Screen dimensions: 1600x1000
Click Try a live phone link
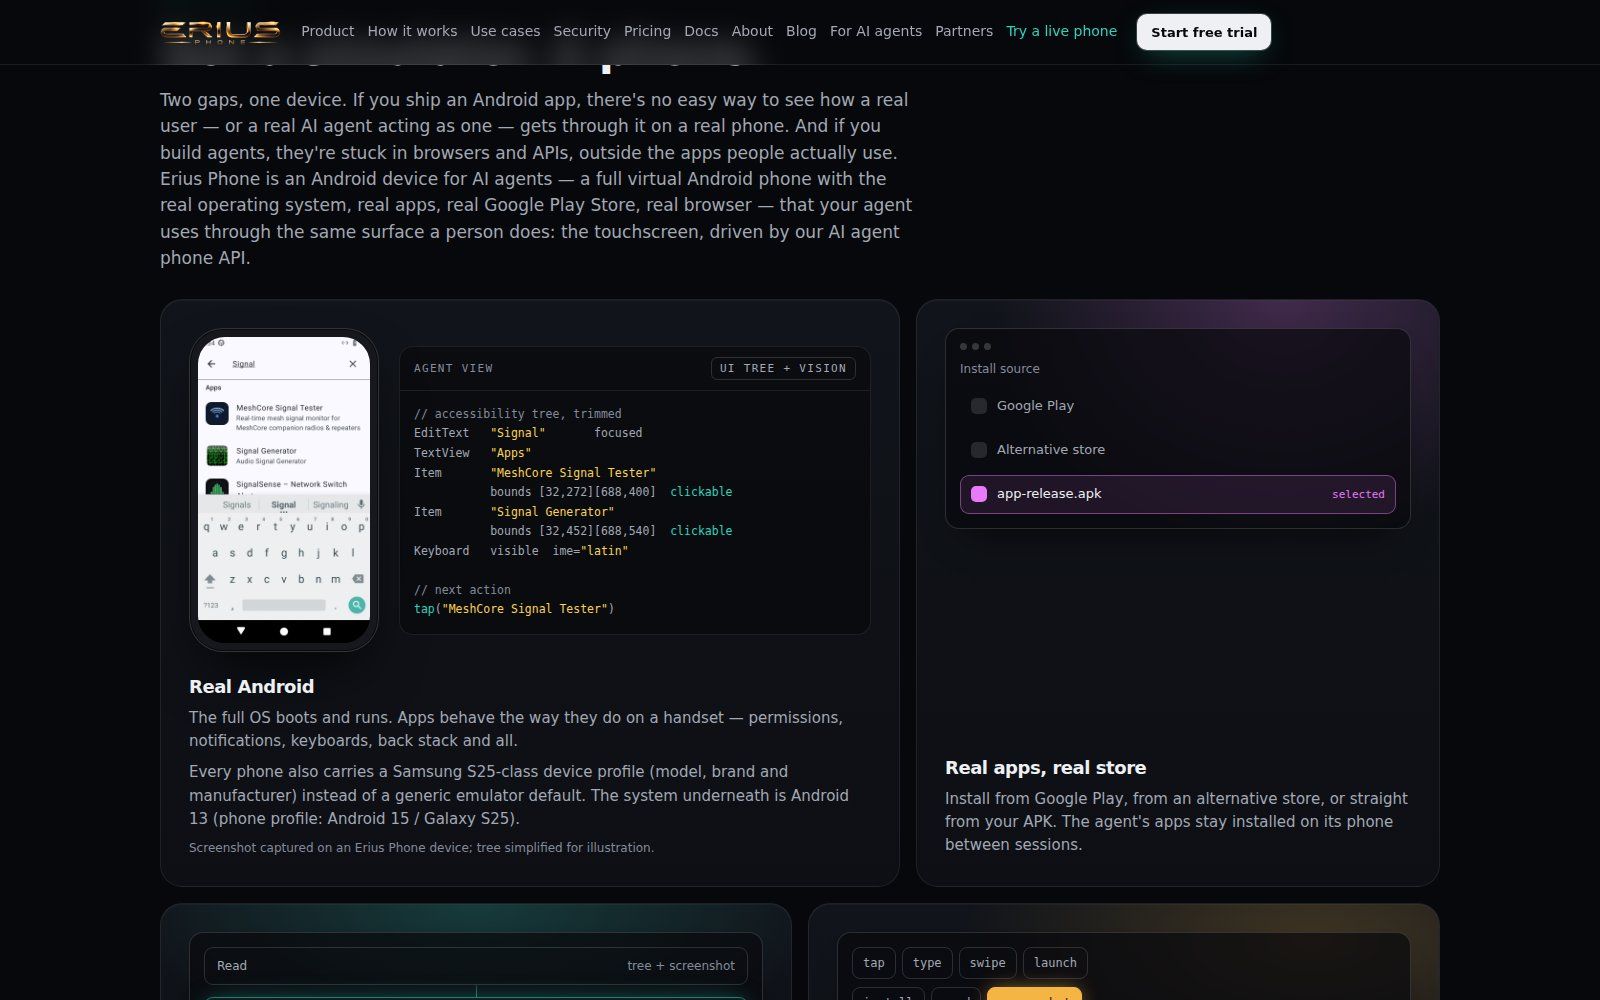[x=1061, y=31]
